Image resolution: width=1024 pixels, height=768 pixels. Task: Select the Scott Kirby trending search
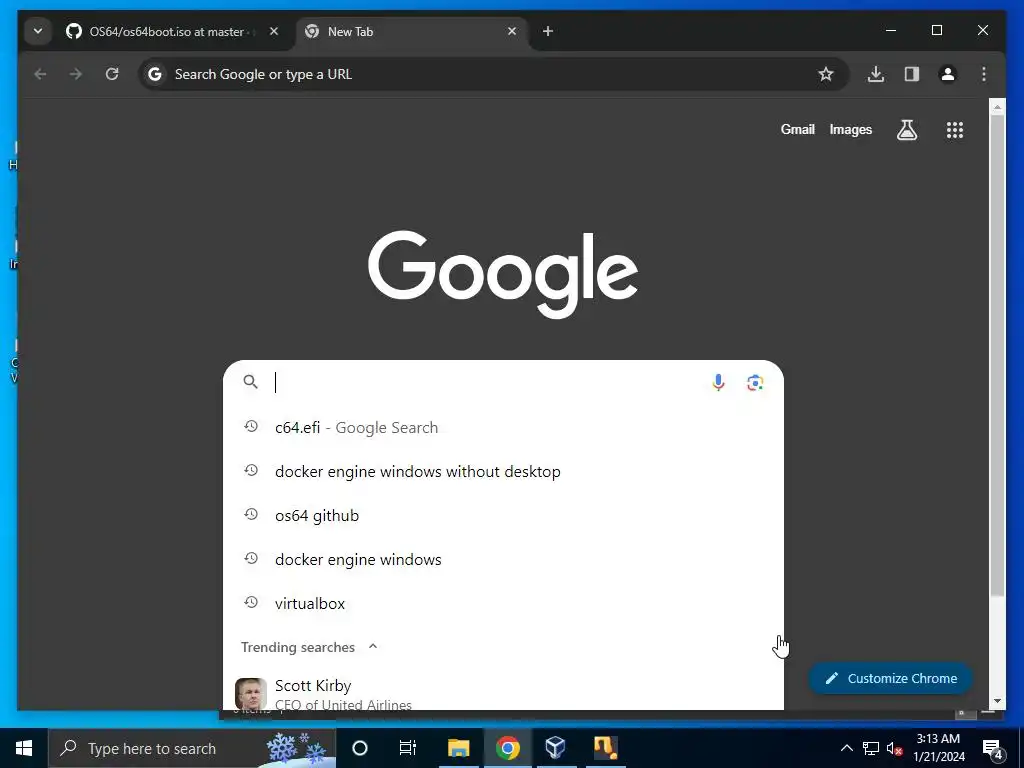[x=503, y=694]
